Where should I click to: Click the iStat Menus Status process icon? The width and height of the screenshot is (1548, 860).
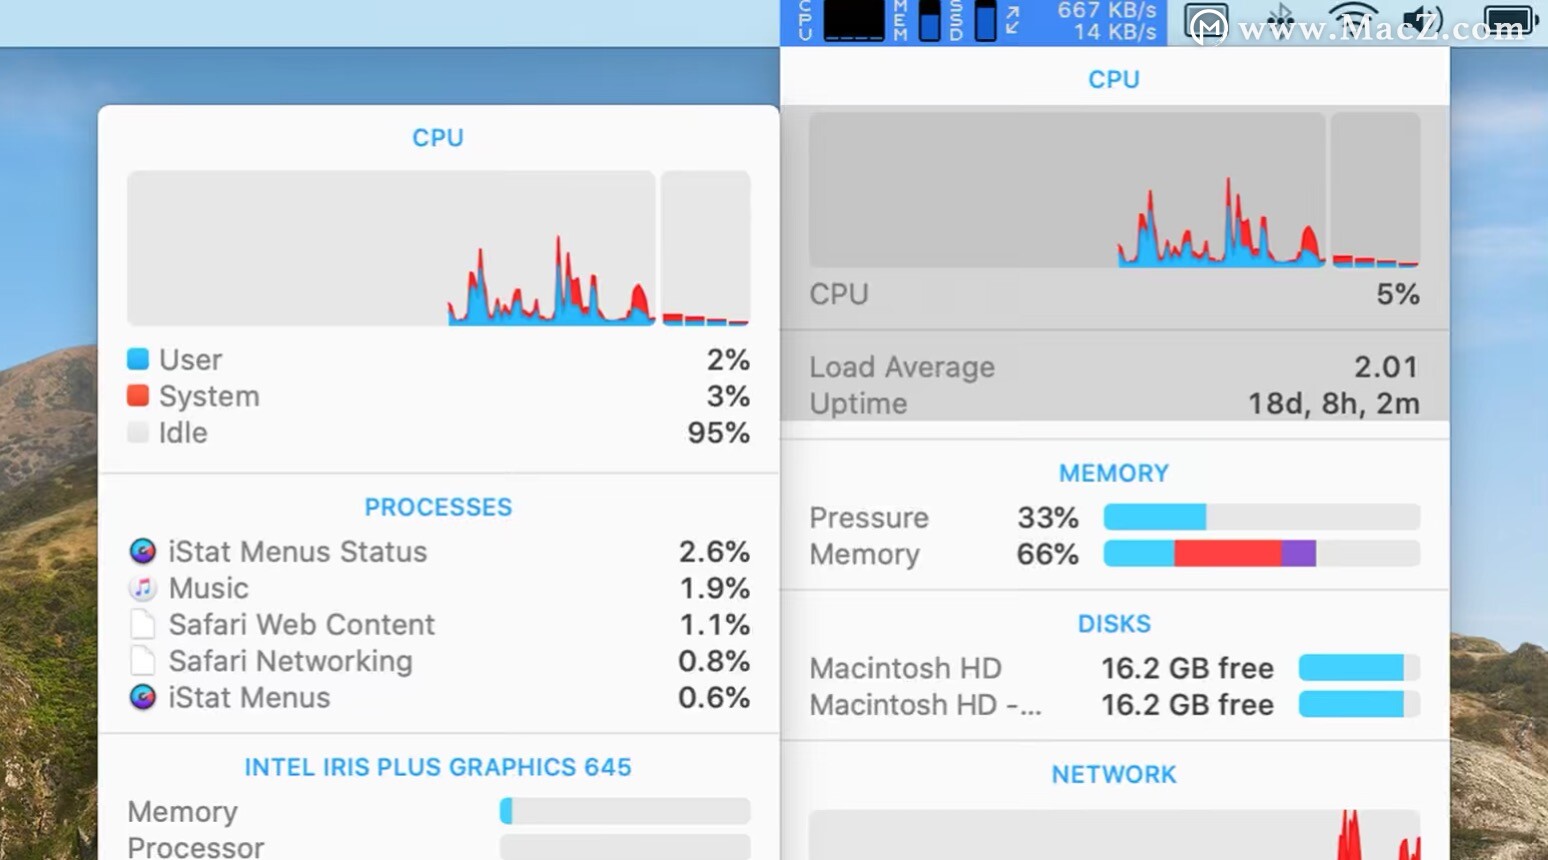tap(143, 551)
